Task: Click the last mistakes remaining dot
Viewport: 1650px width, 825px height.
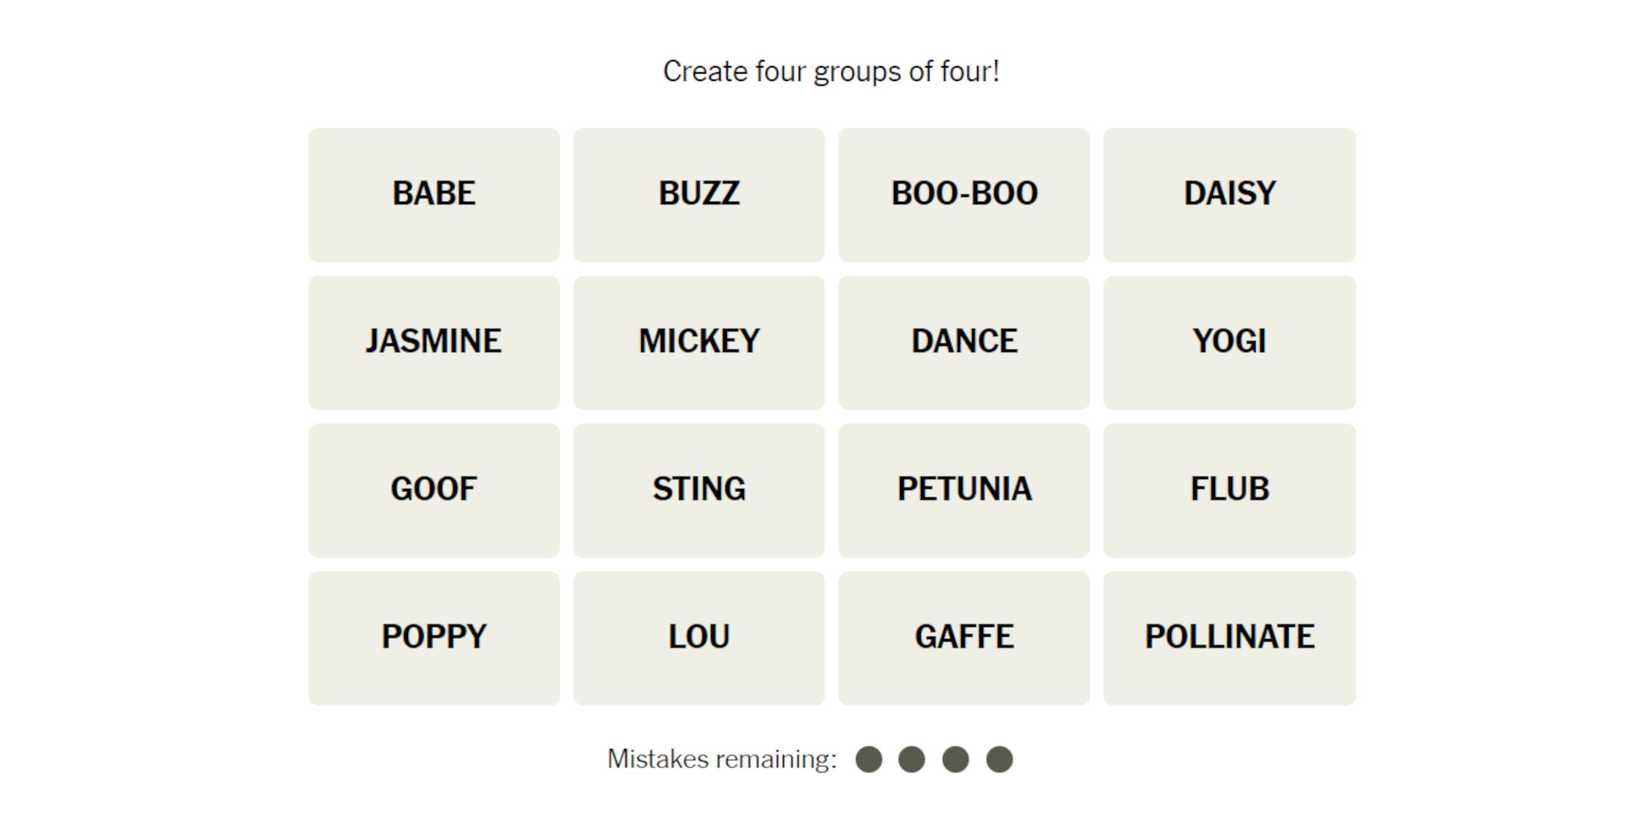Action: click(x=999, y=760)
